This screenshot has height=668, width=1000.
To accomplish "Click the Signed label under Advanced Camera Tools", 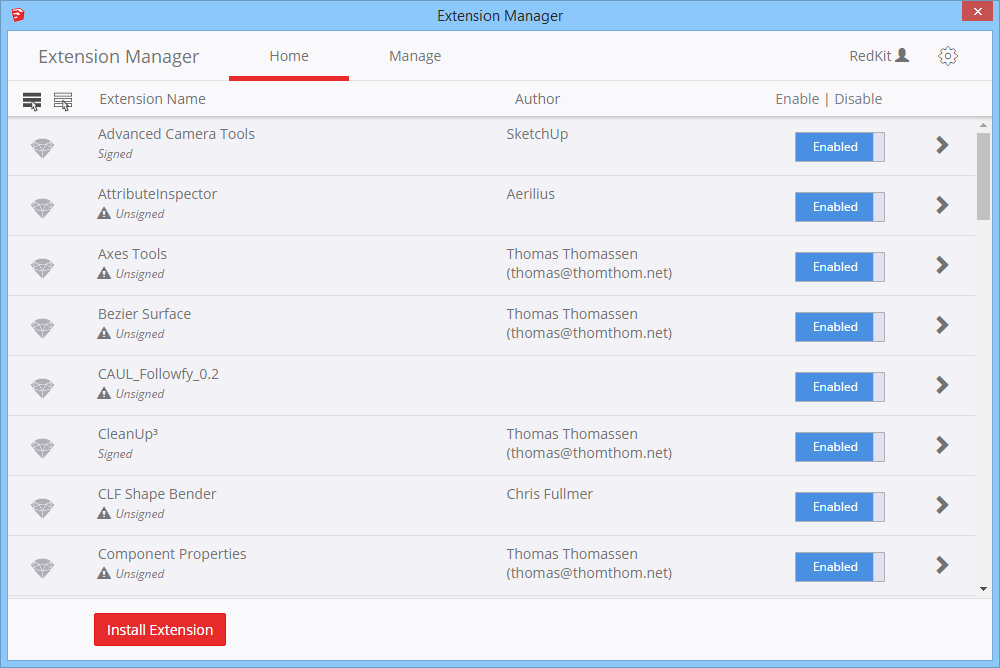I will point(115,154).
